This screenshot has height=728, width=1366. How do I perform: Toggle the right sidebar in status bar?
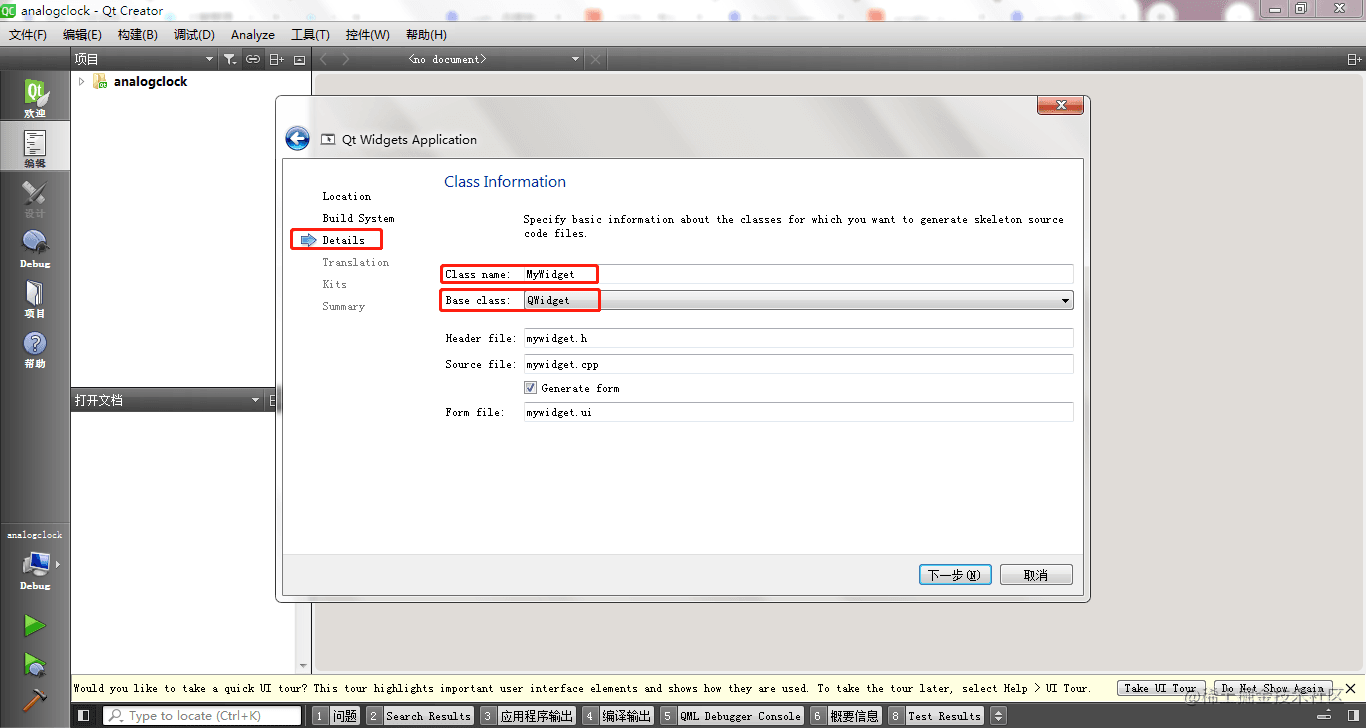[1353, 715]
